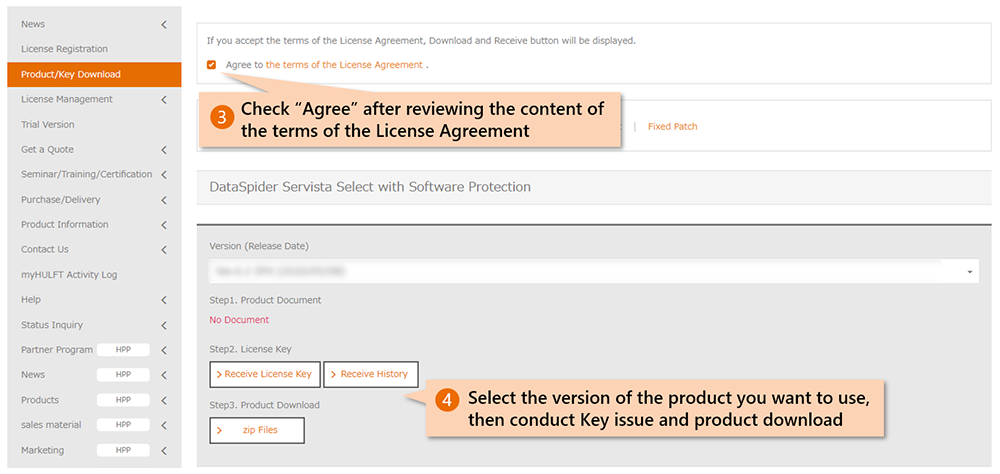
Task: Toggle the Agree license terms checkbox
Action: click(211, 65)
